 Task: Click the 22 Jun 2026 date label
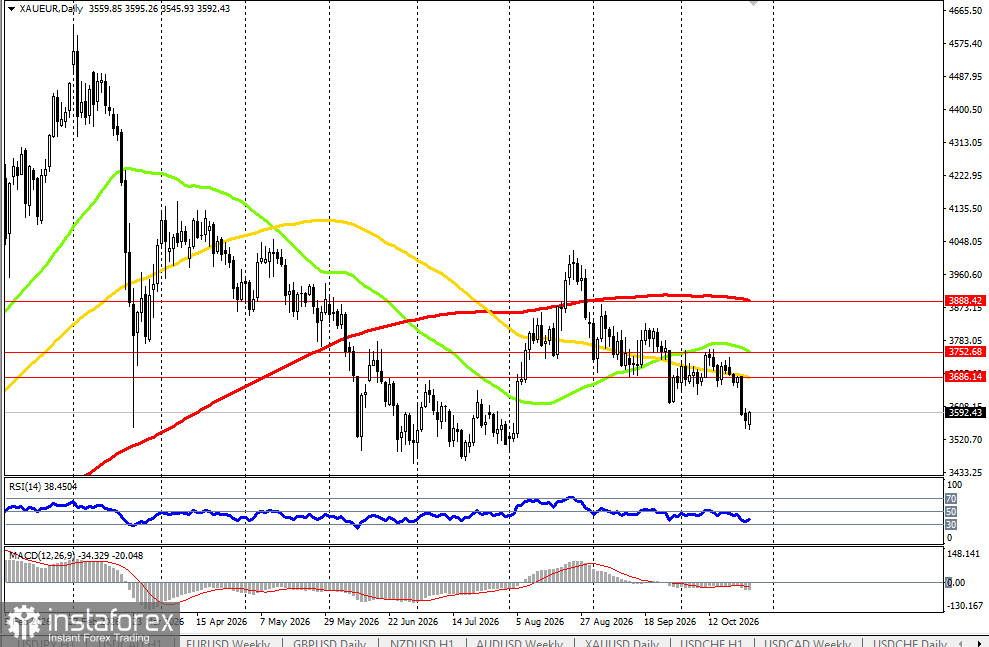point(413,622)
